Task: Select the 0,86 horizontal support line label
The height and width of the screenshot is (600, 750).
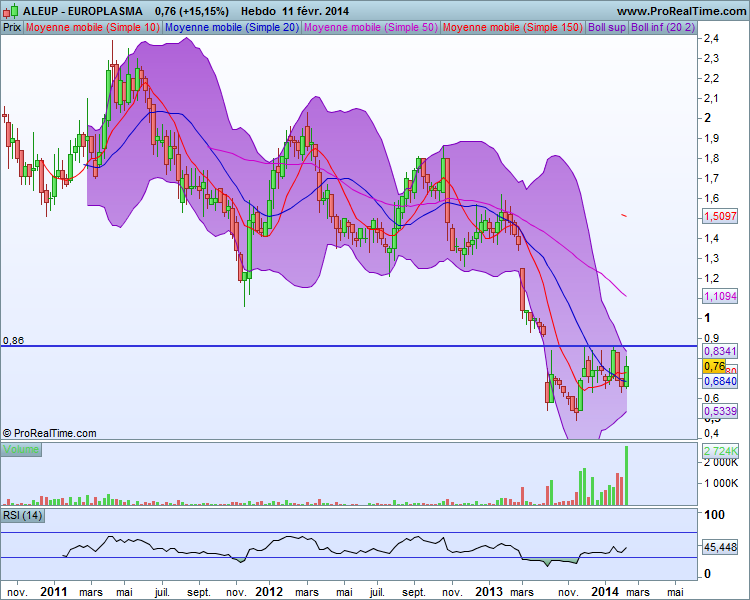Action: click(13, 341)
